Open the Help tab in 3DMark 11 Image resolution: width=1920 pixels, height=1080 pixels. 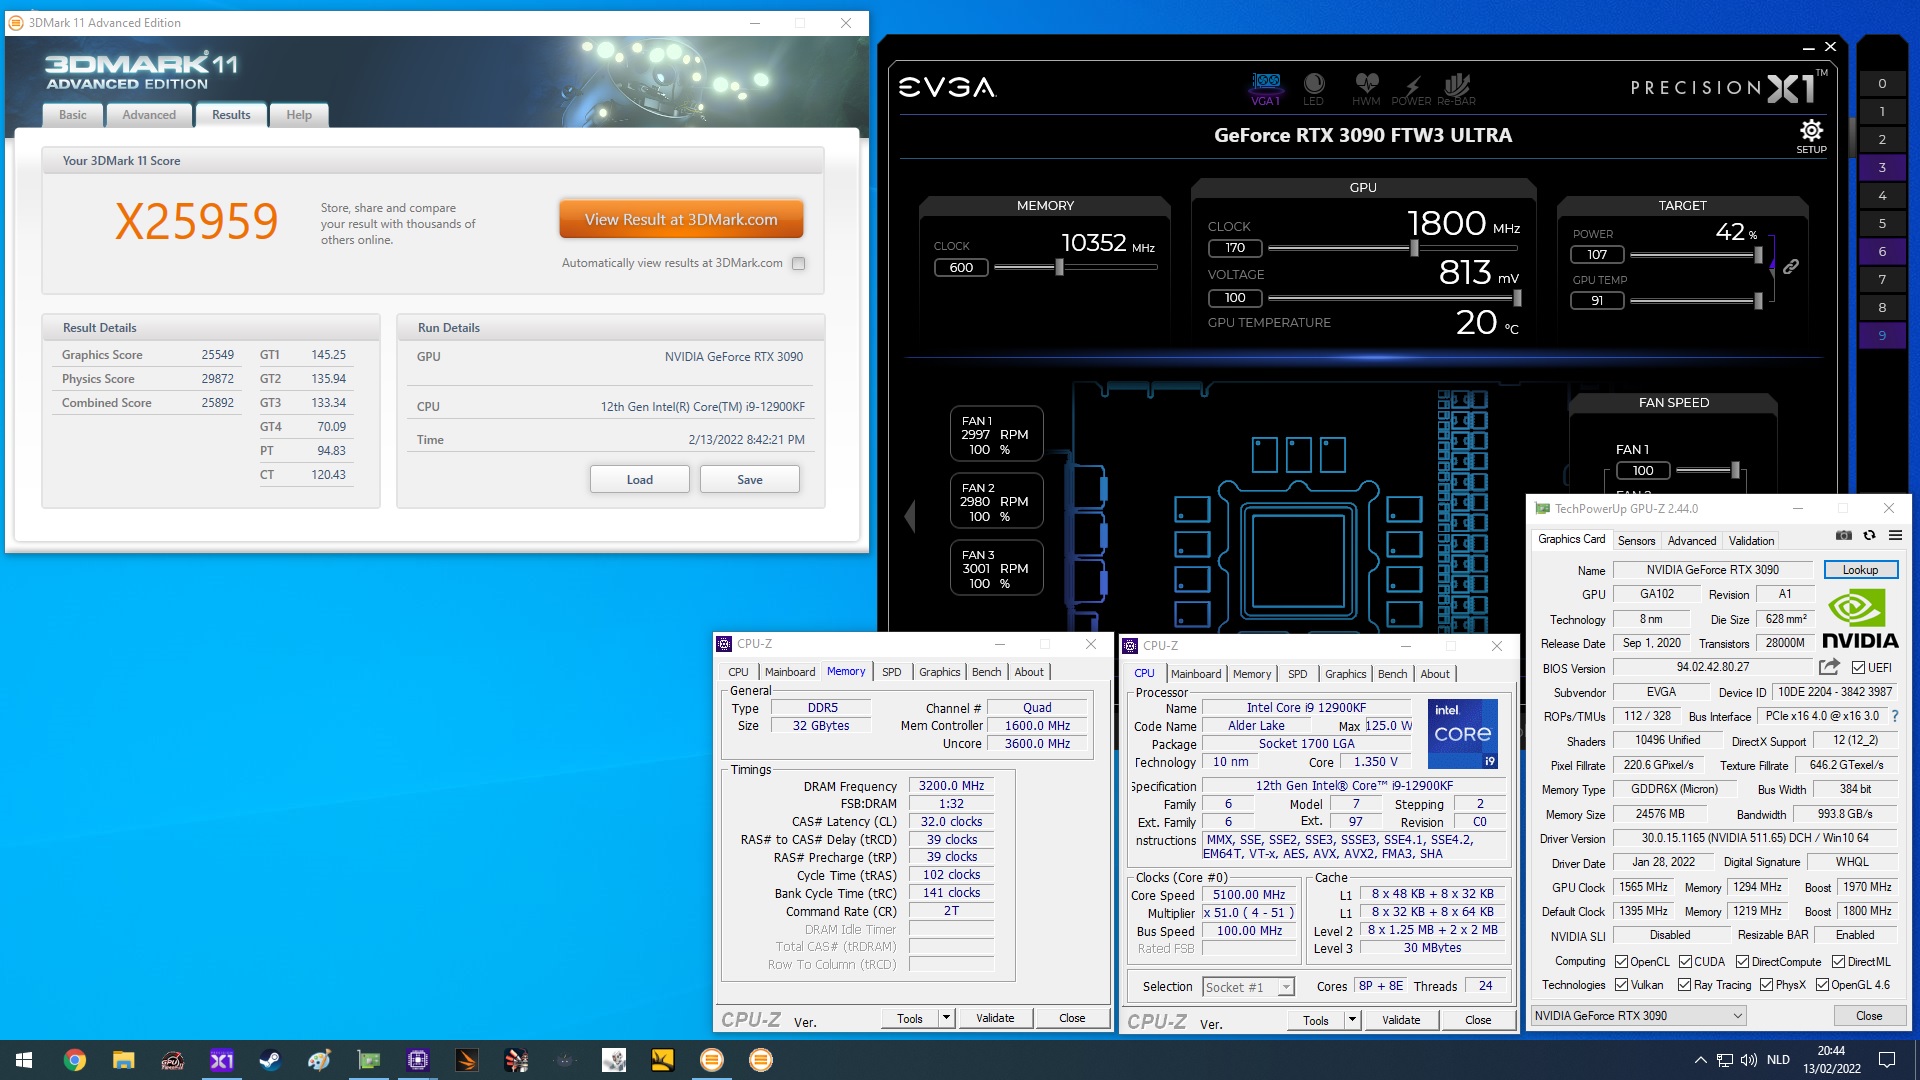(x=299, y=115)
